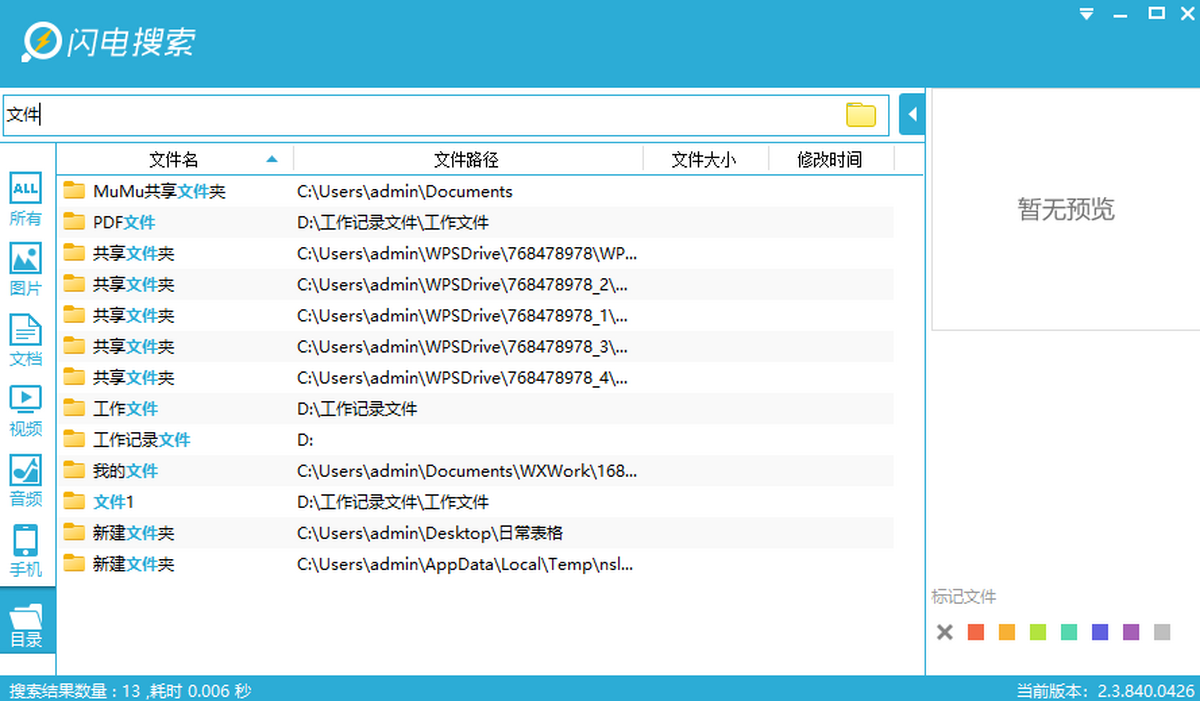Select the 手机 phone category
The width and height of the screenshot is (1200, 701).
tap(26, 550)
